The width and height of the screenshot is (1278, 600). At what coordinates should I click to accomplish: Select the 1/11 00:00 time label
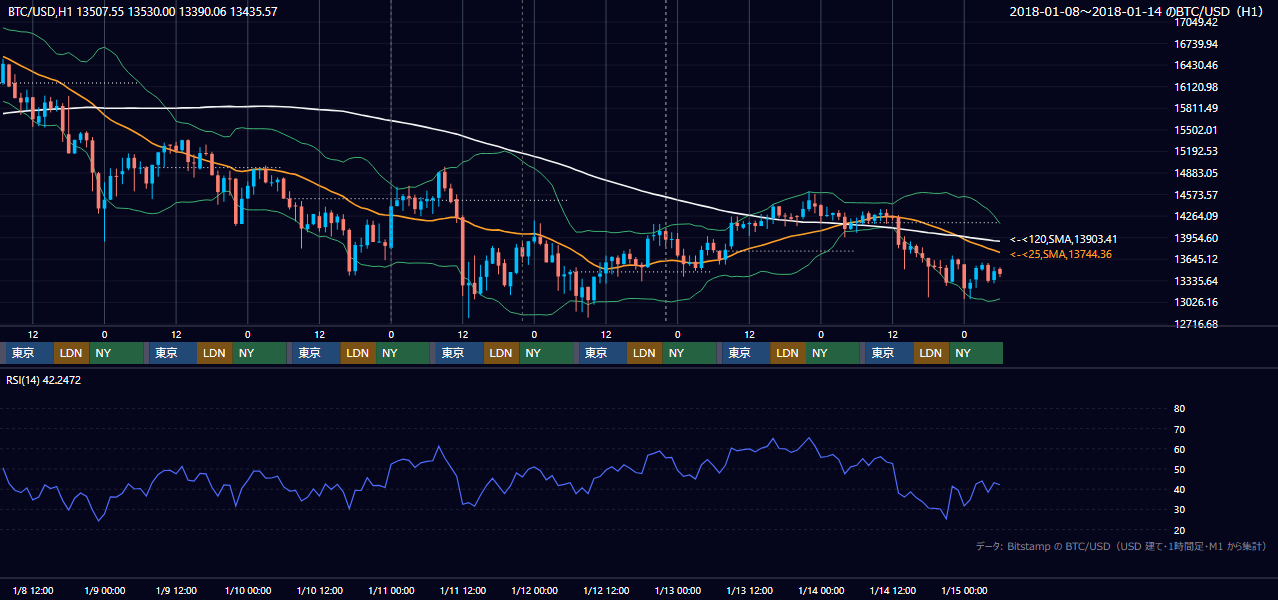[x=390, y=589]
